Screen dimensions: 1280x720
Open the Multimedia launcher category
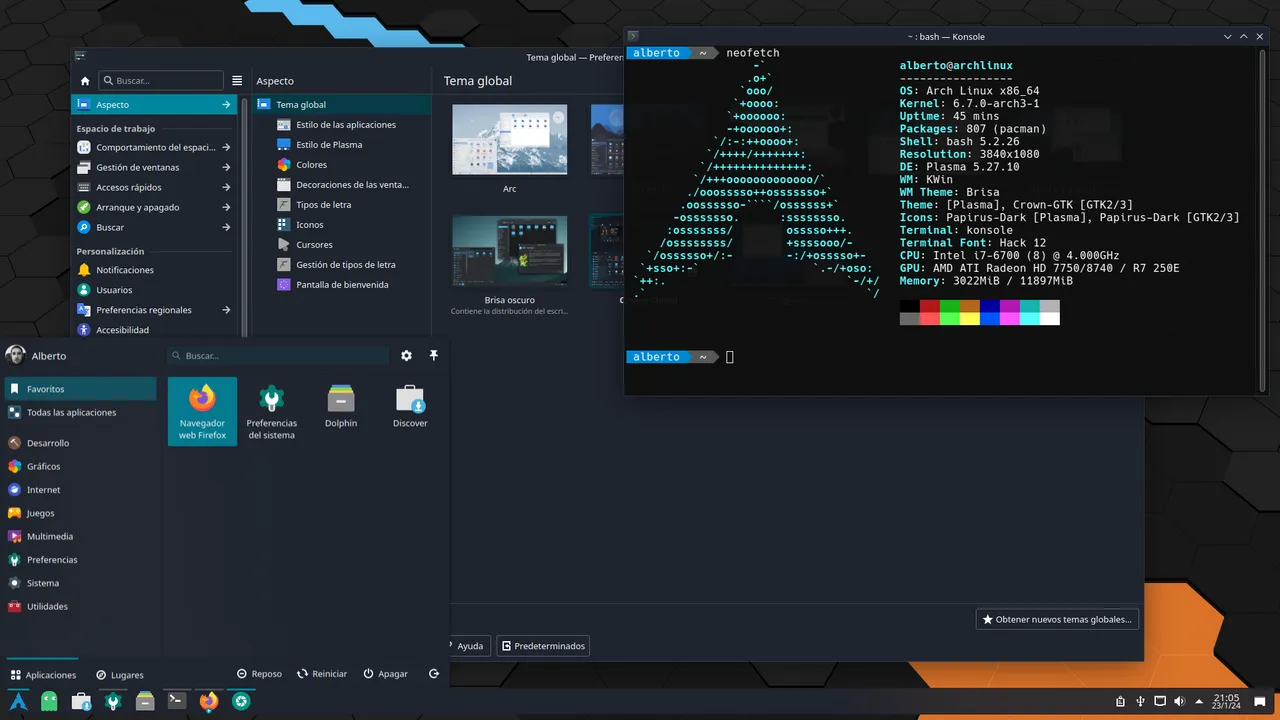pyautogui.click(x=79, y=536)
